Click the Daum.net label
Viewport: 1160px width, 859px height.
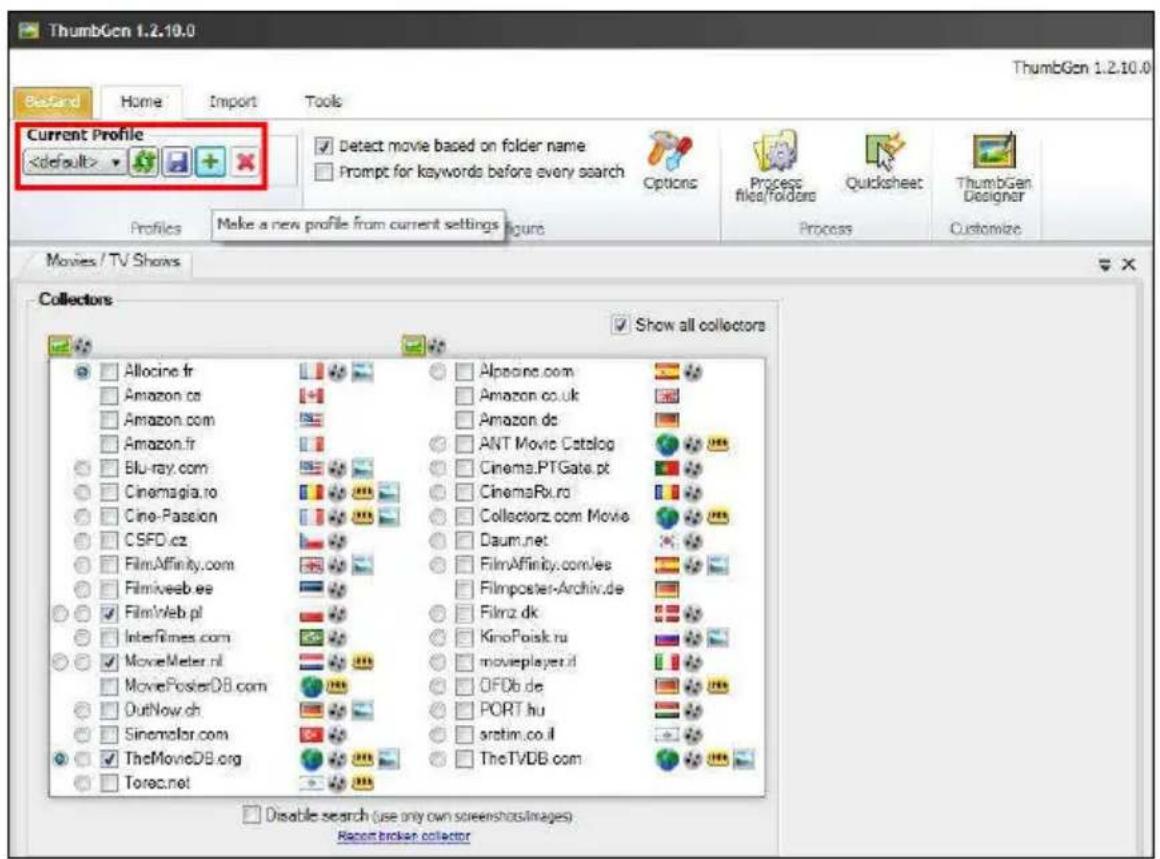513,541
